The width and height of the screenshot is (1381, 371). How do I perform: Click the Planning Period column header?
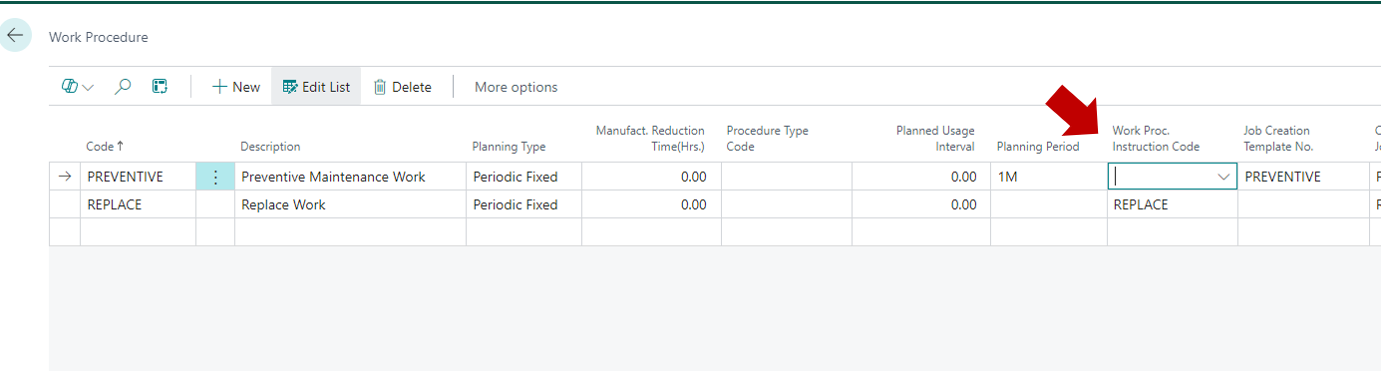(1038, 147)
